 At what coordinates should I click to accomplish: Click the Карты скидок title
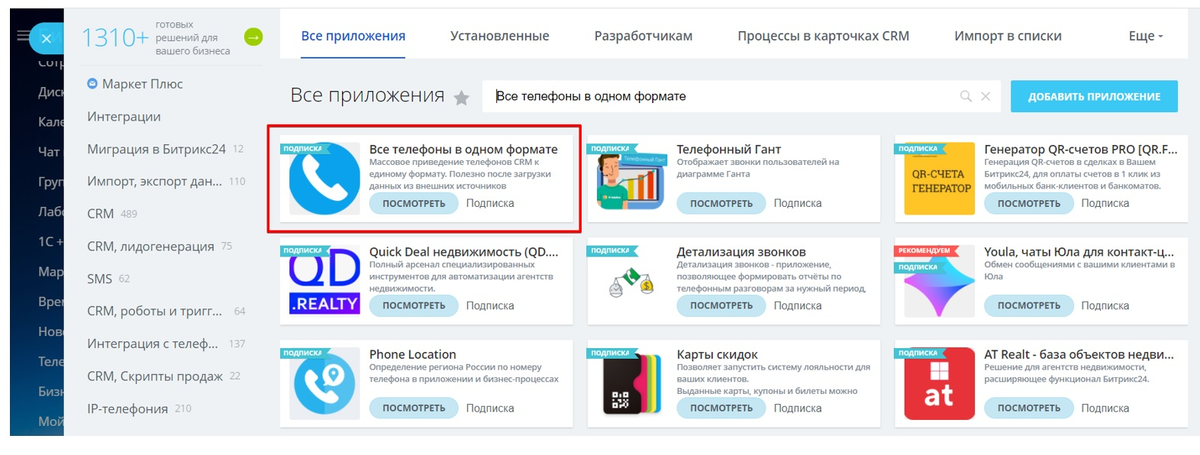(x=717, y=354)
